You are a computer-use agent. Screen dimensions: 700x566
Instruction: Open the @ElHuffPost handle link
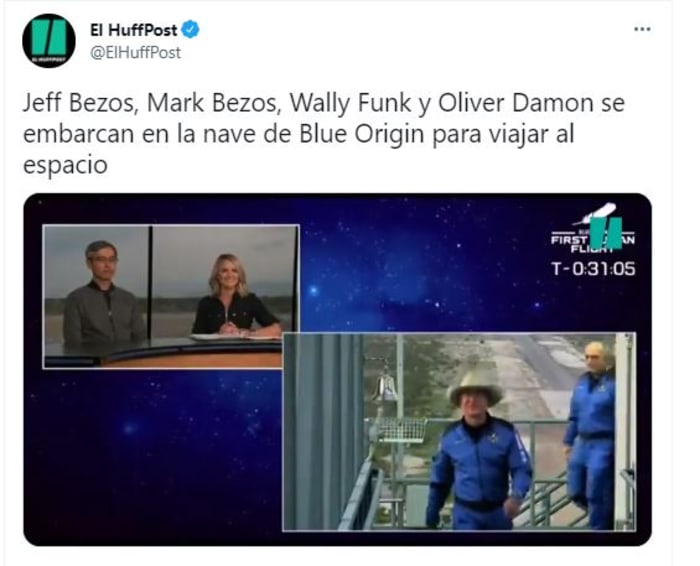click(135, 53)
